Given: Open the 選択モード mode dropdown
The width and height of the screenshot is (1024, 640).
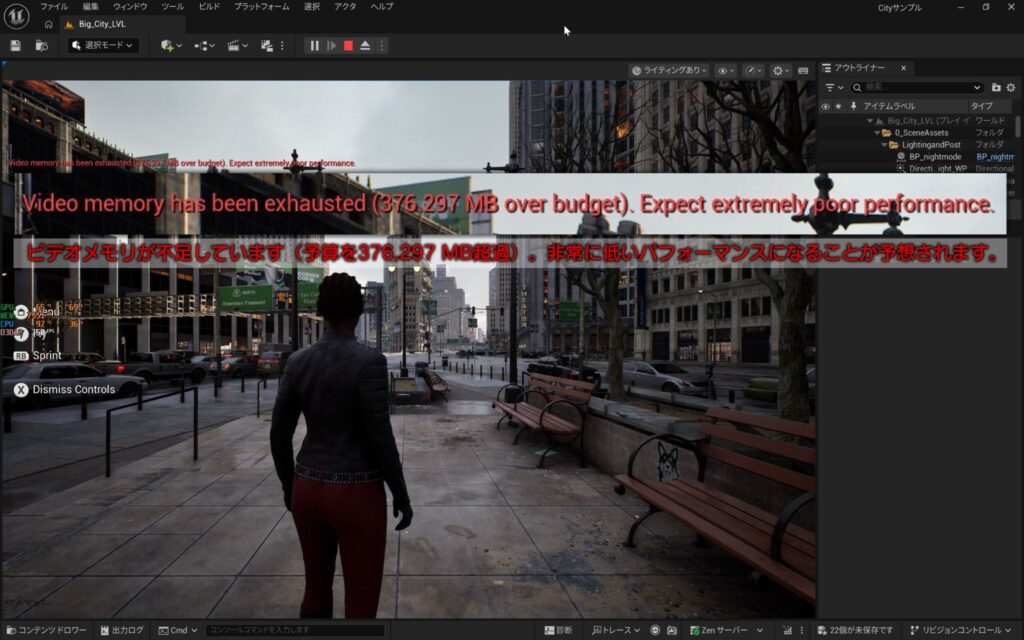Looking at the screenshot, I should point(104,45).
